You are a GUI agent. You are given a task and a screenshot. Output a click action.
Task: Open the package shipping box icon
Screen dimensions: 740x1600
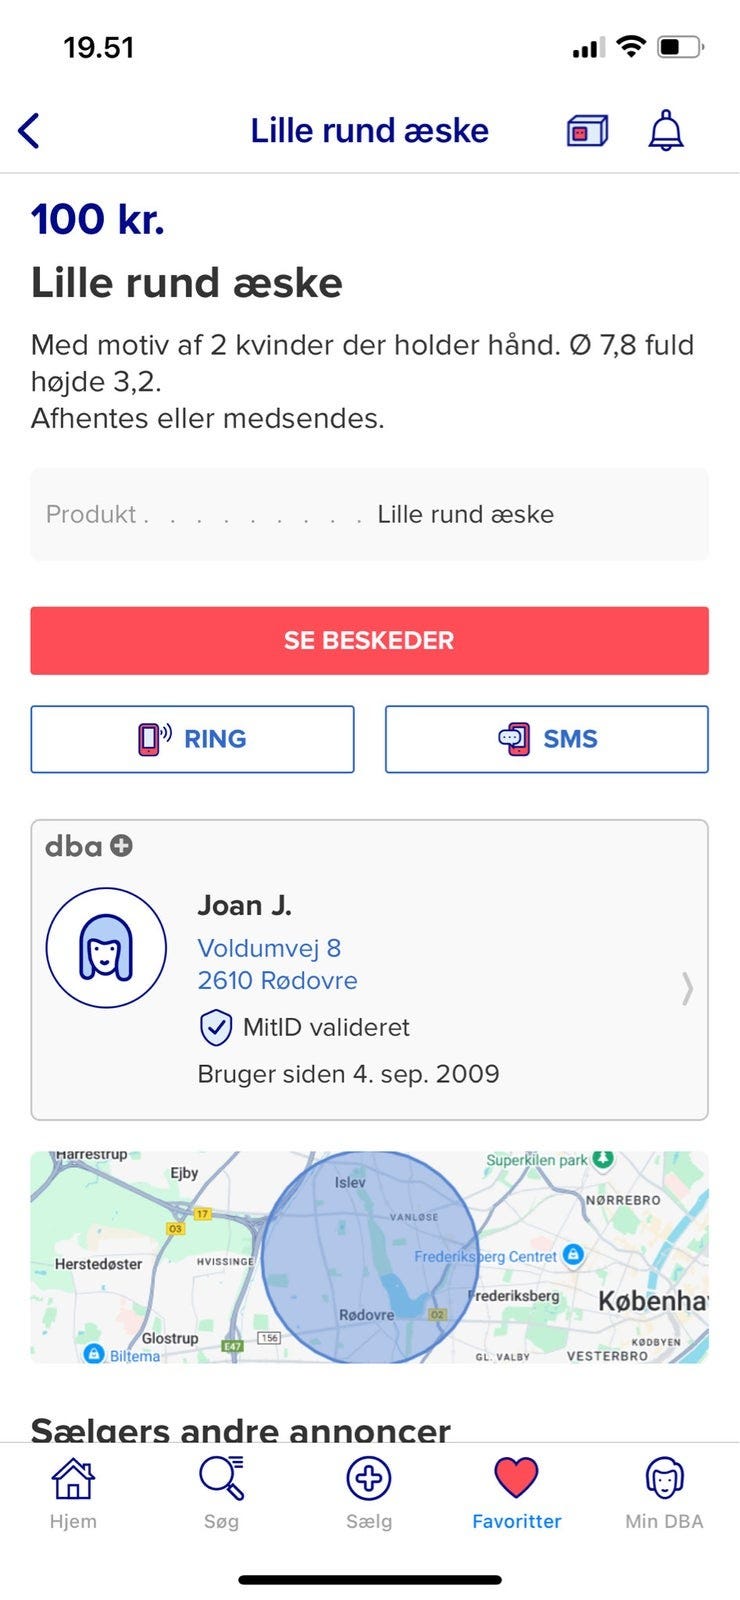pos(587,131)
